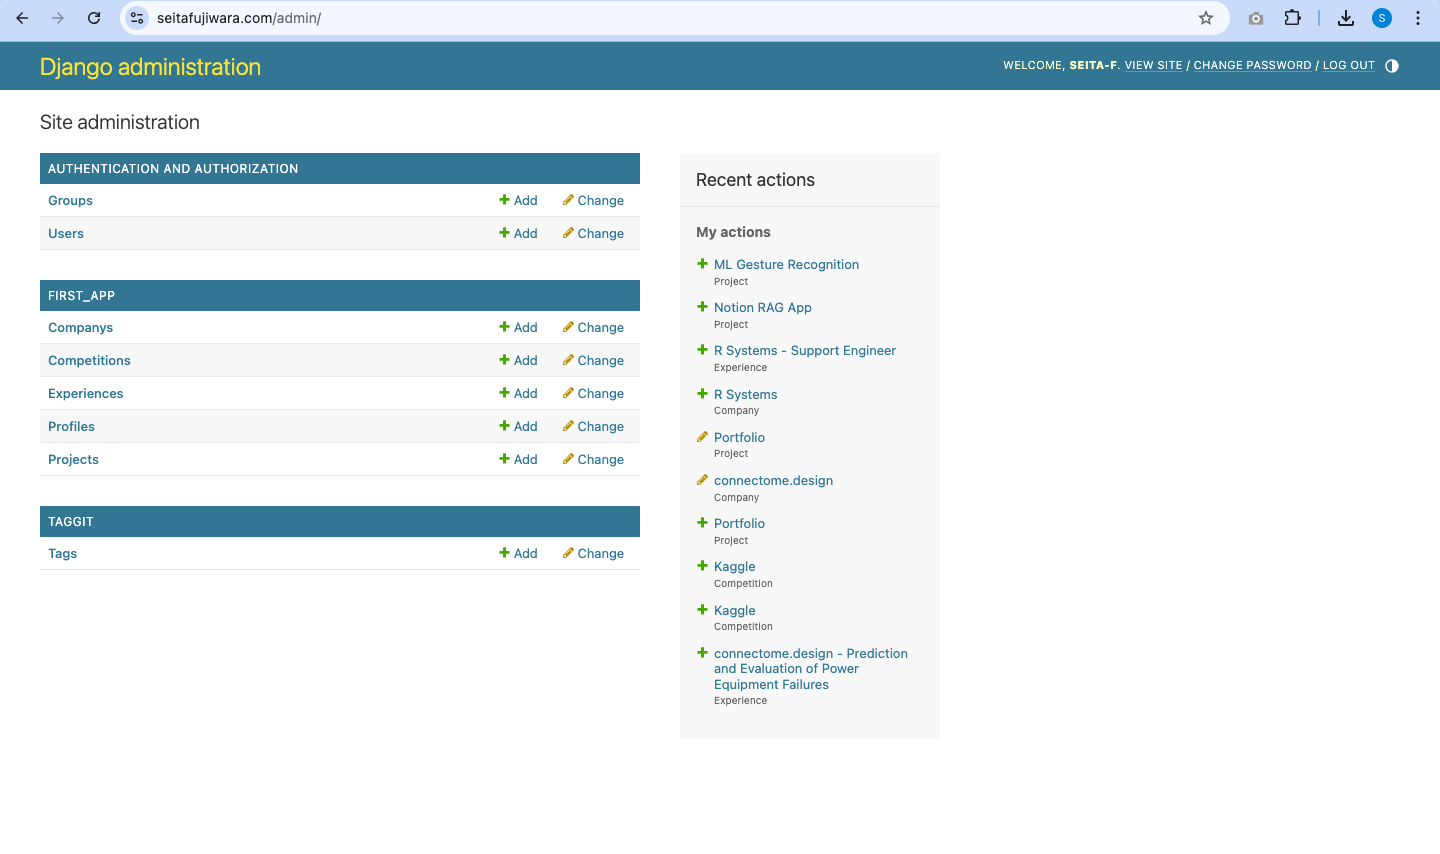The height and width of the screenshot is (854, 1440).
Task: Open R Systems - Support Engineer experience
Action: pyautogui.click(x=804, y=350)
